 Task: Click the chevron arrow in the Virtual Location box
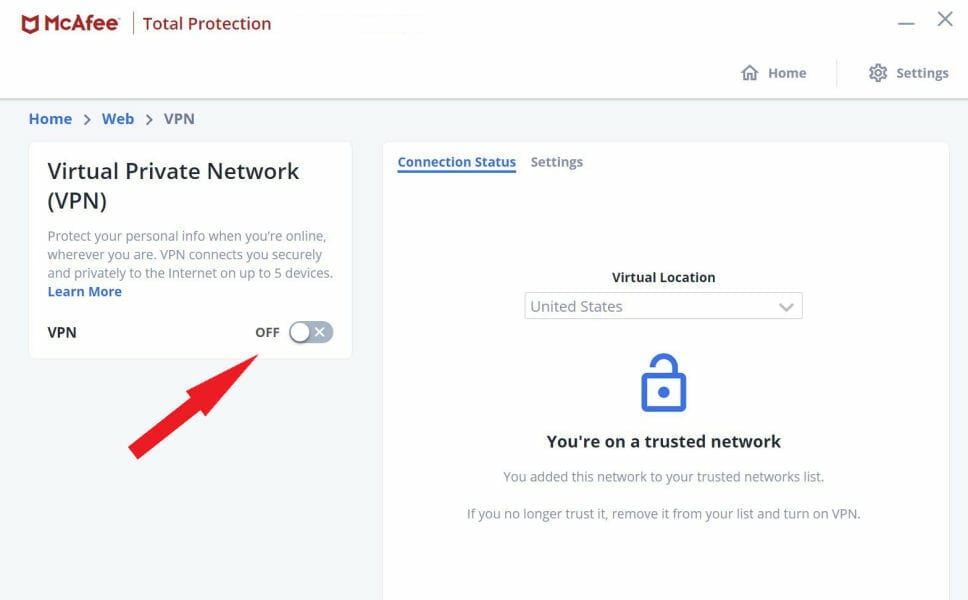786,307
